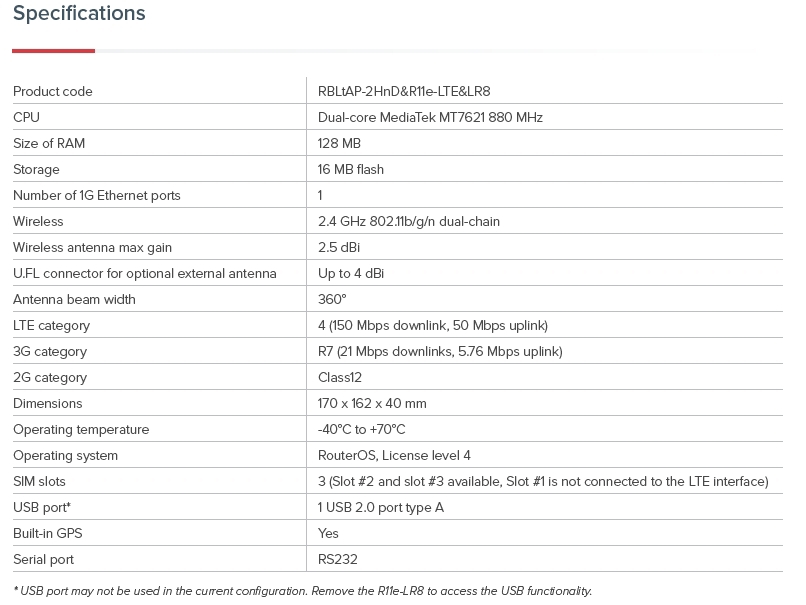806x605 pixels.
Task: Click the SIM slots value text
Action: click(543, 482)
